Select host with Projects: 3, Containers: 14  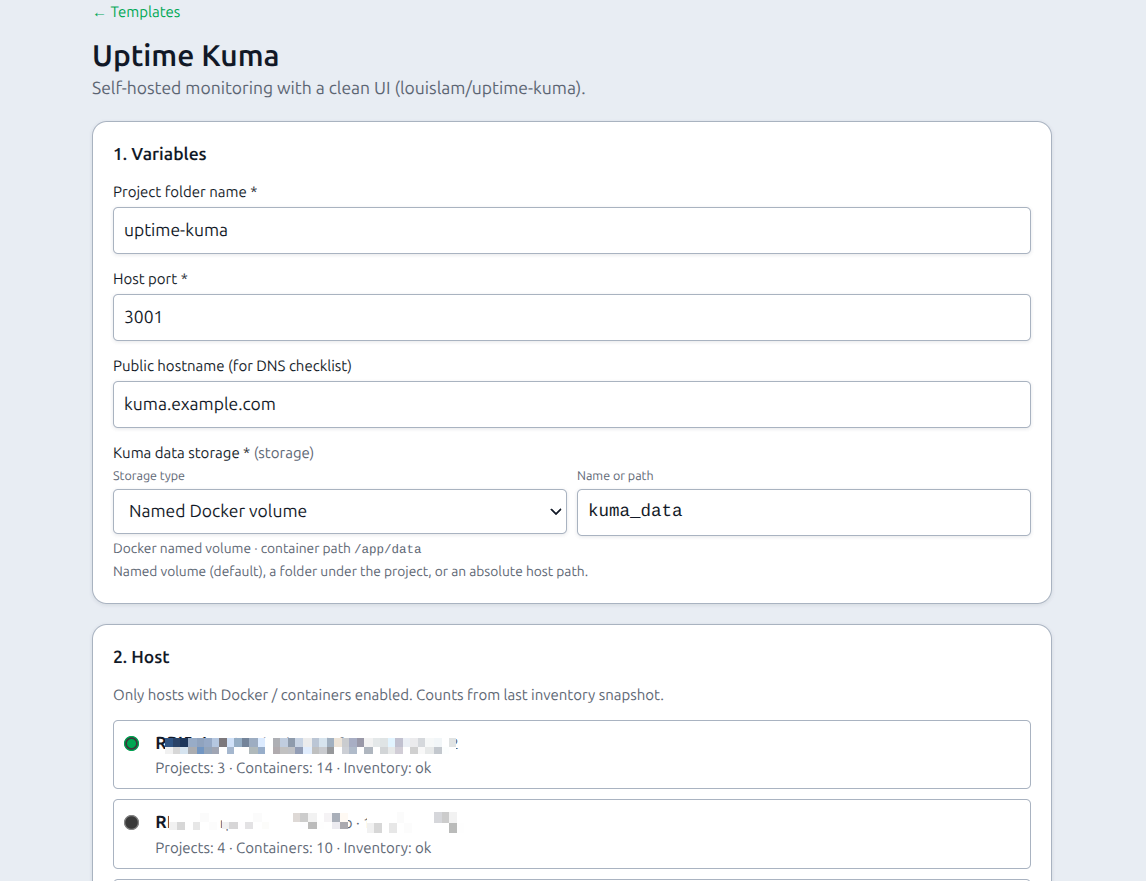click(572, 755)
